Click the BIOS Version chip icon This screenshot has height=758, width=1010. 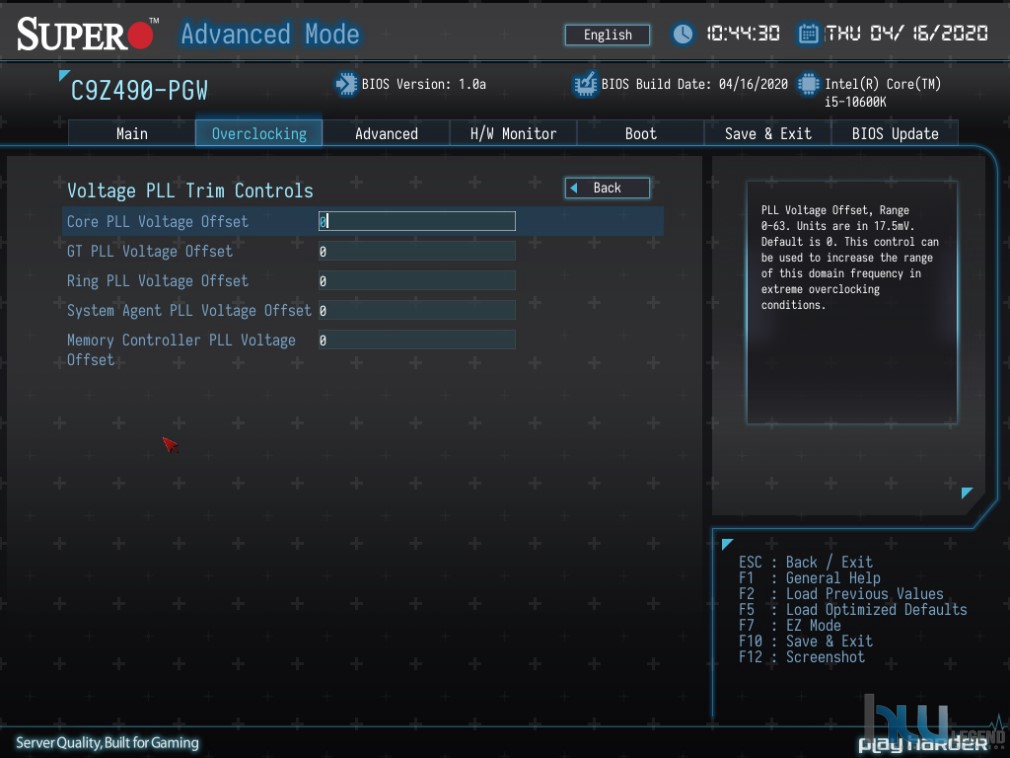[346, 84]
